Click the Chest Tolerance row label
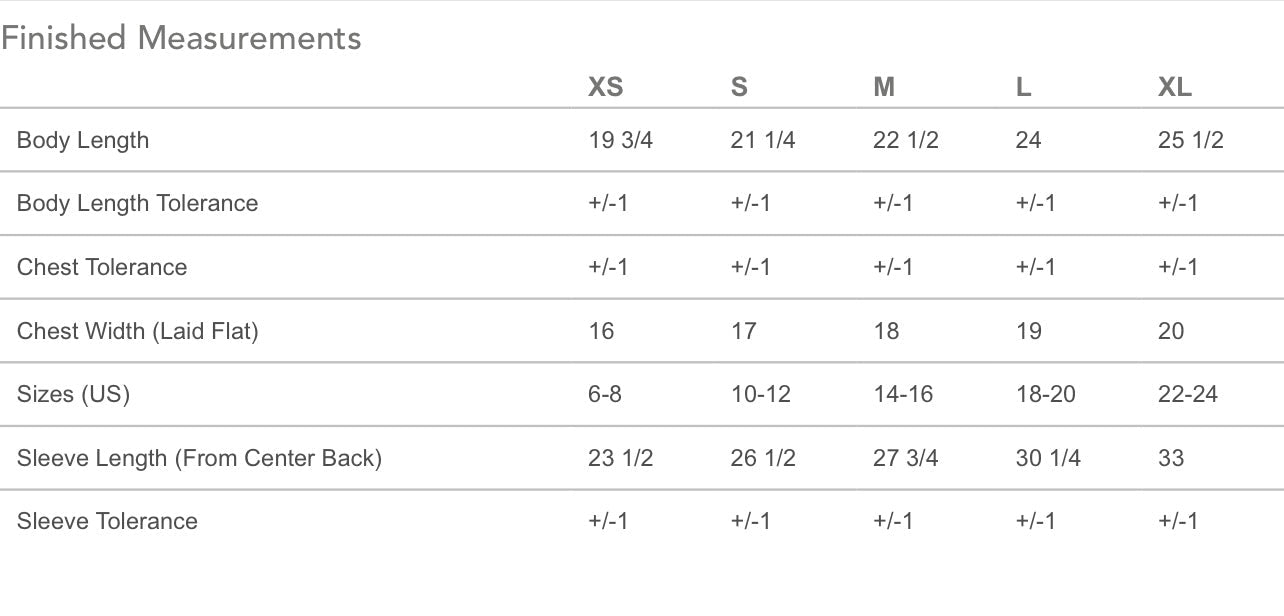This screenshot has width=1284, height=616. tap(102, 267)
